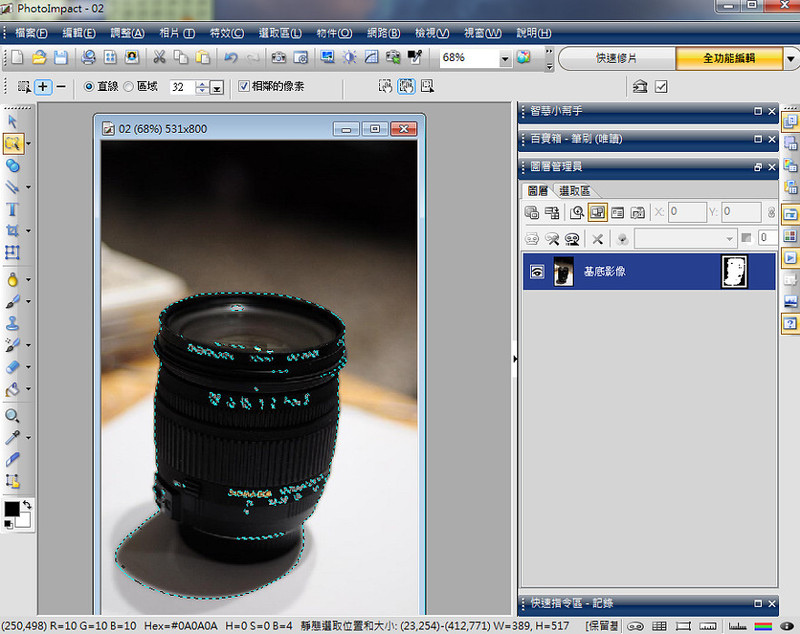The image size is (800, 634).
Task: Switch to the 選取區 tab in layer manager
Action: (574, 191)
